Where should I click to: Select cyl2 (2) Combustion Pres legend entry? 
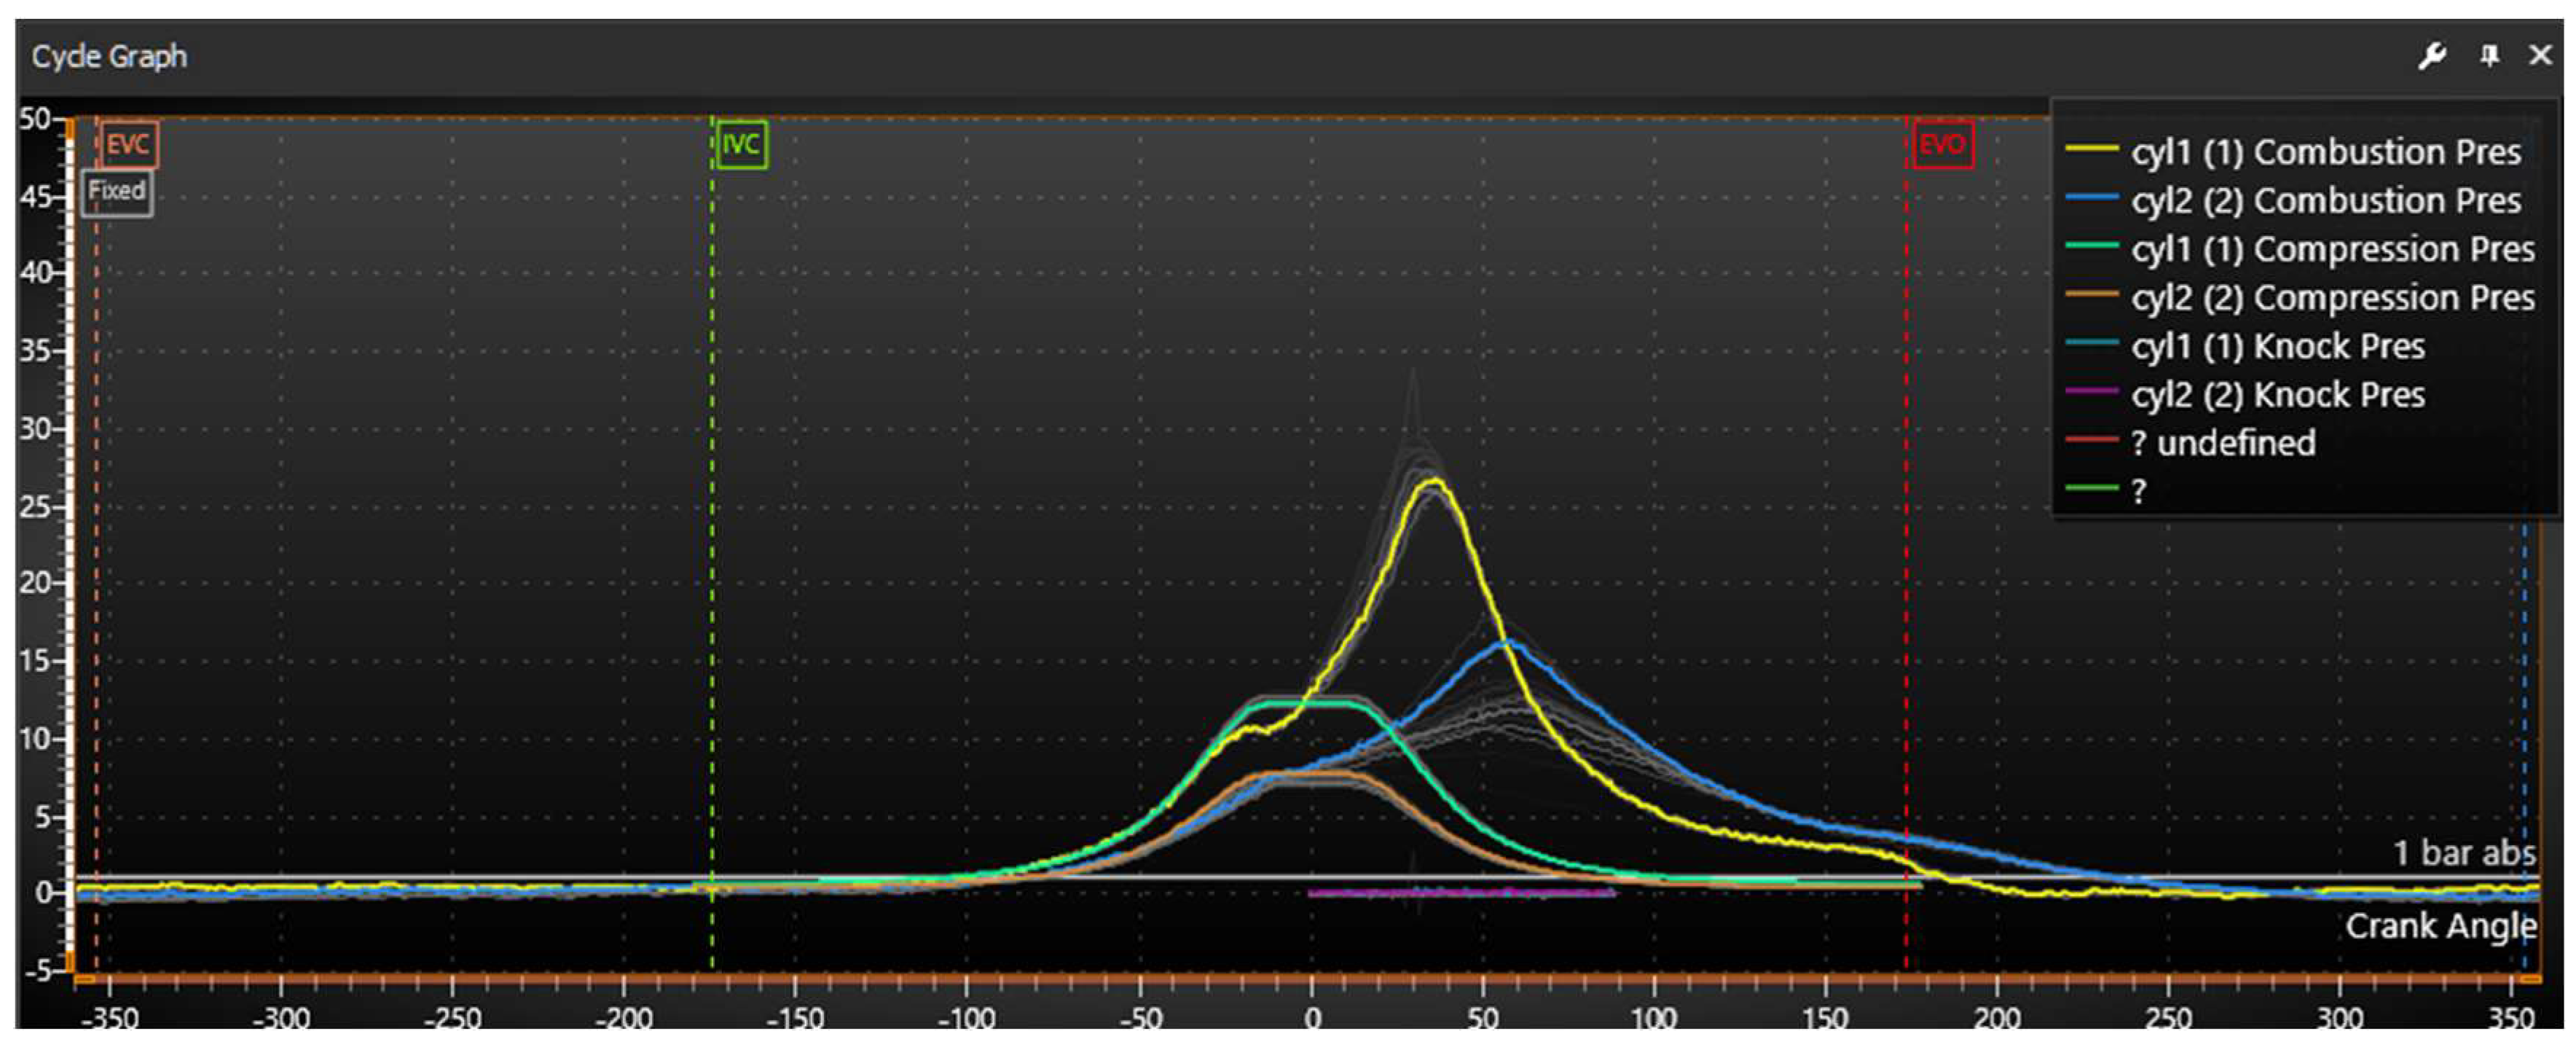[2326, 201]
